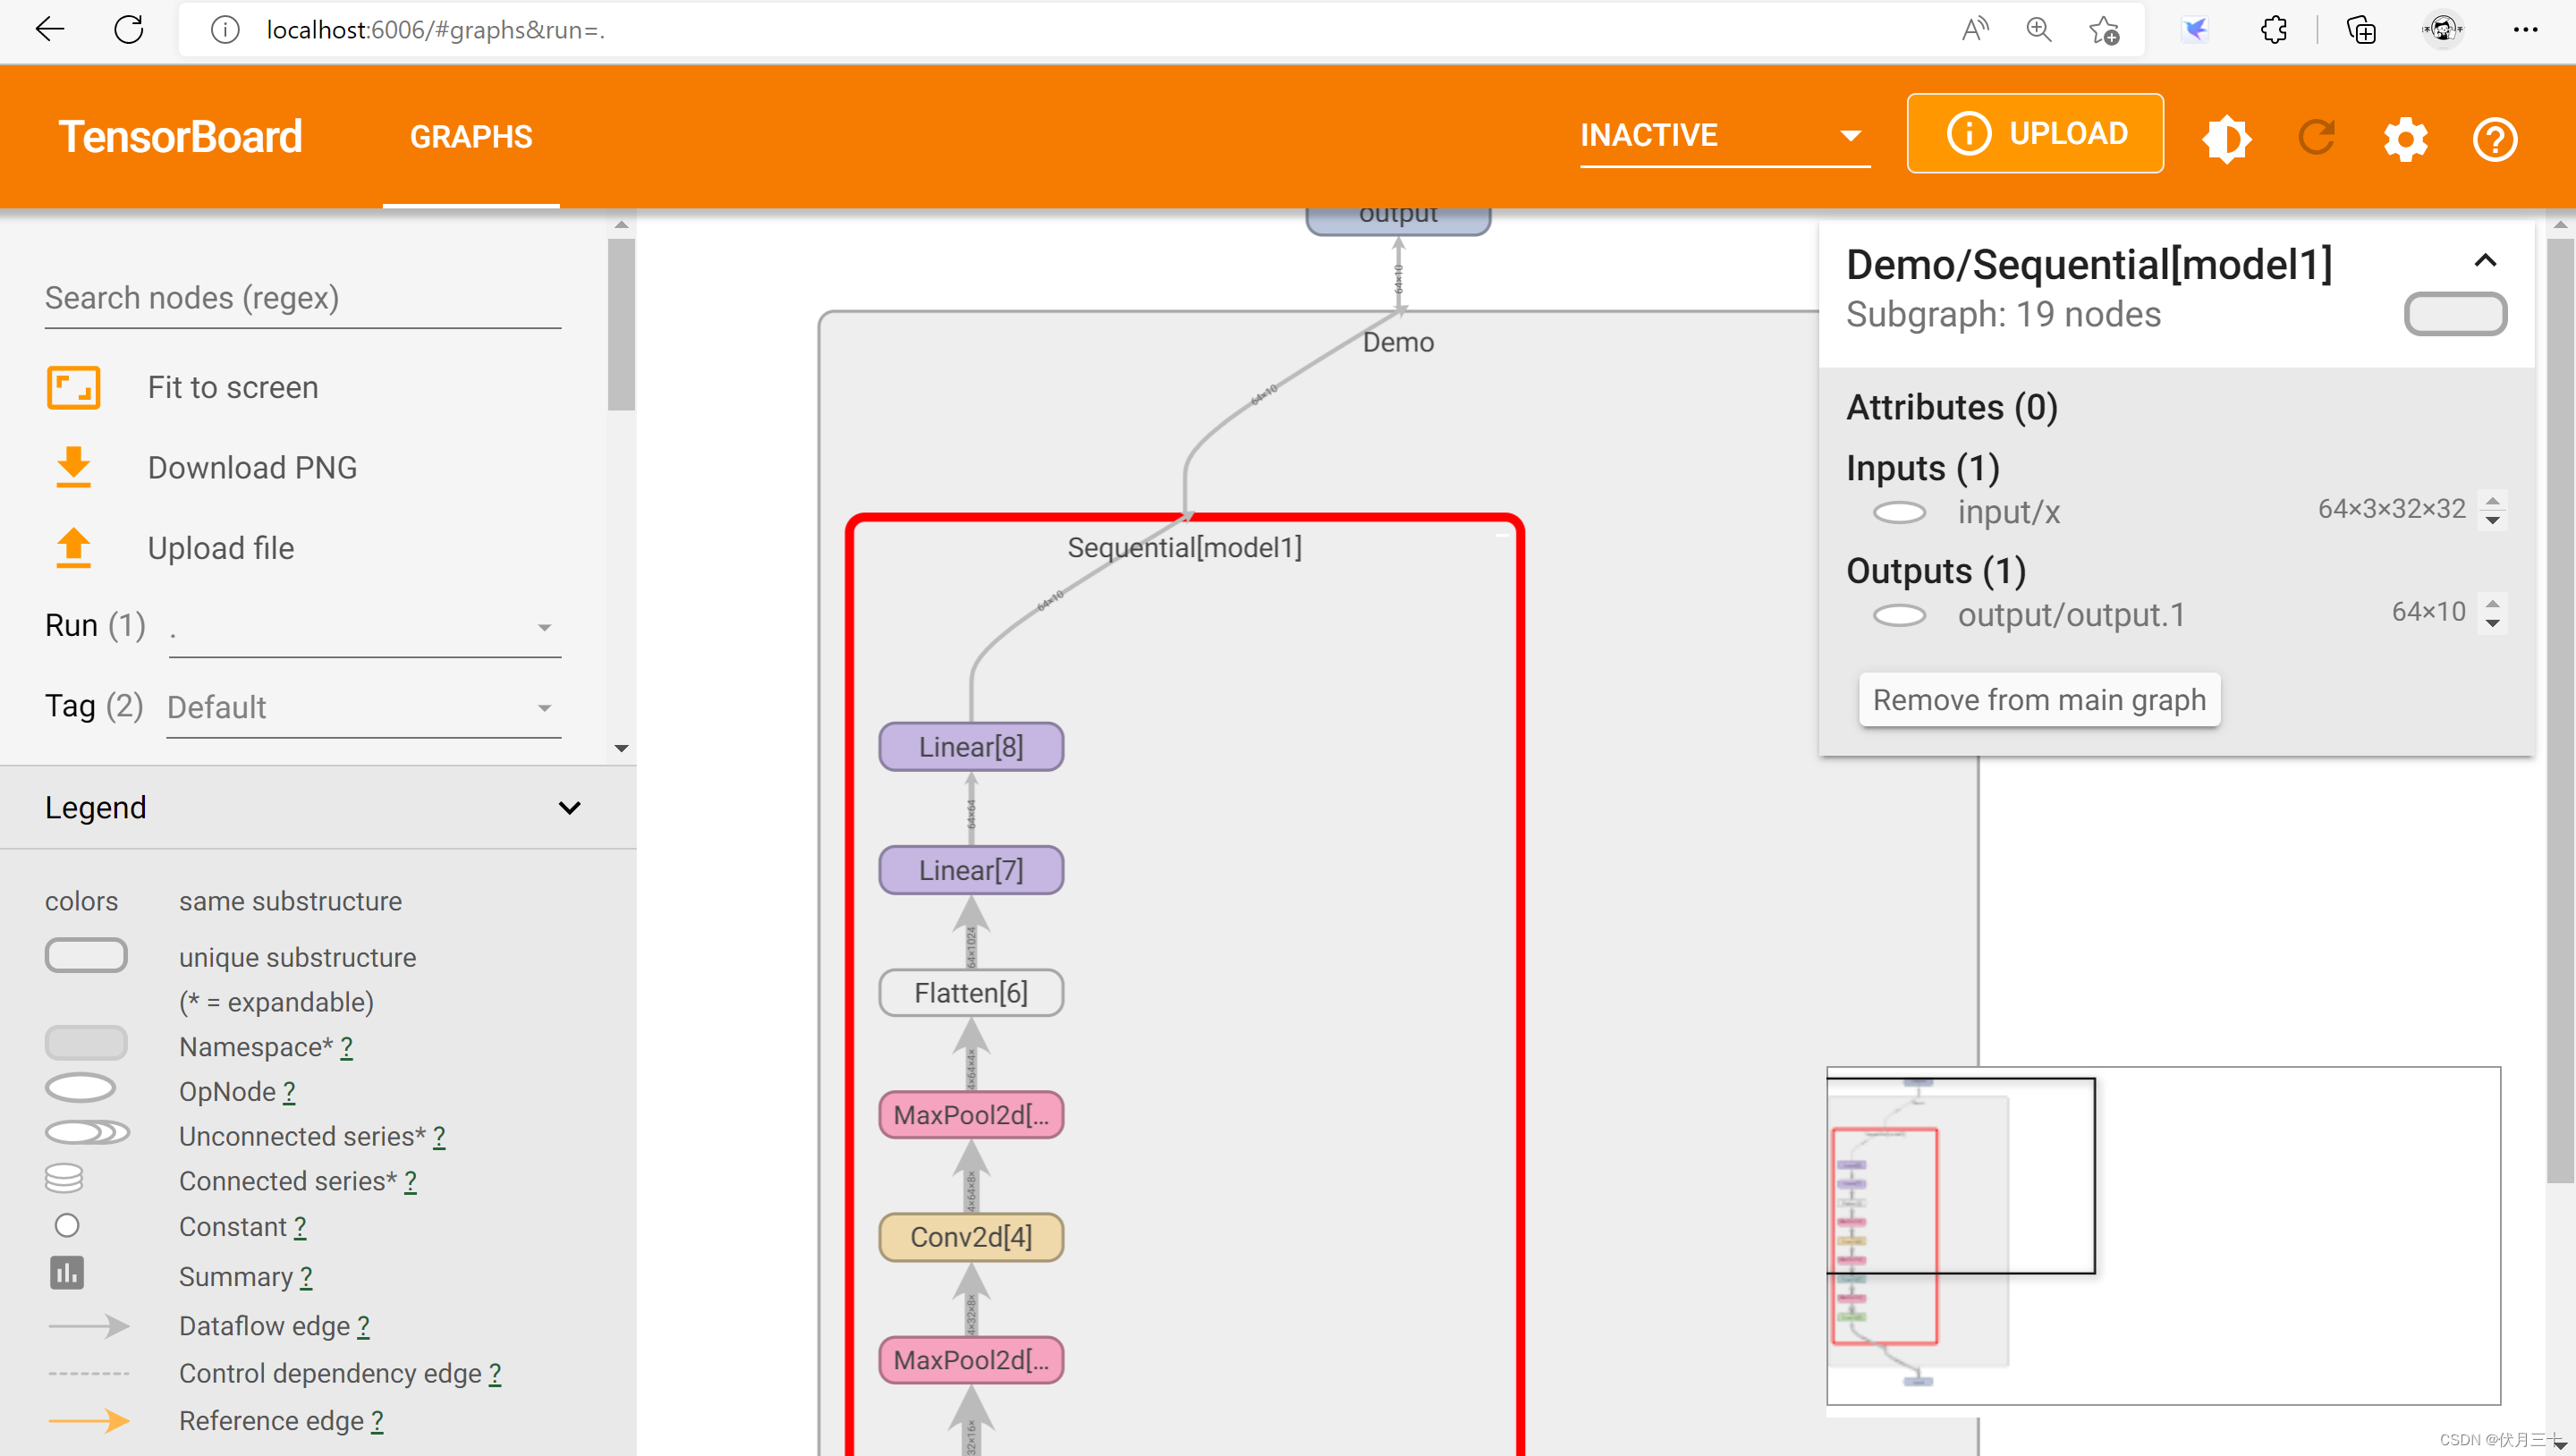Click the Download PNG icon
Image resolution: width=2576 pixels, height=1456 pixels.
72,465
